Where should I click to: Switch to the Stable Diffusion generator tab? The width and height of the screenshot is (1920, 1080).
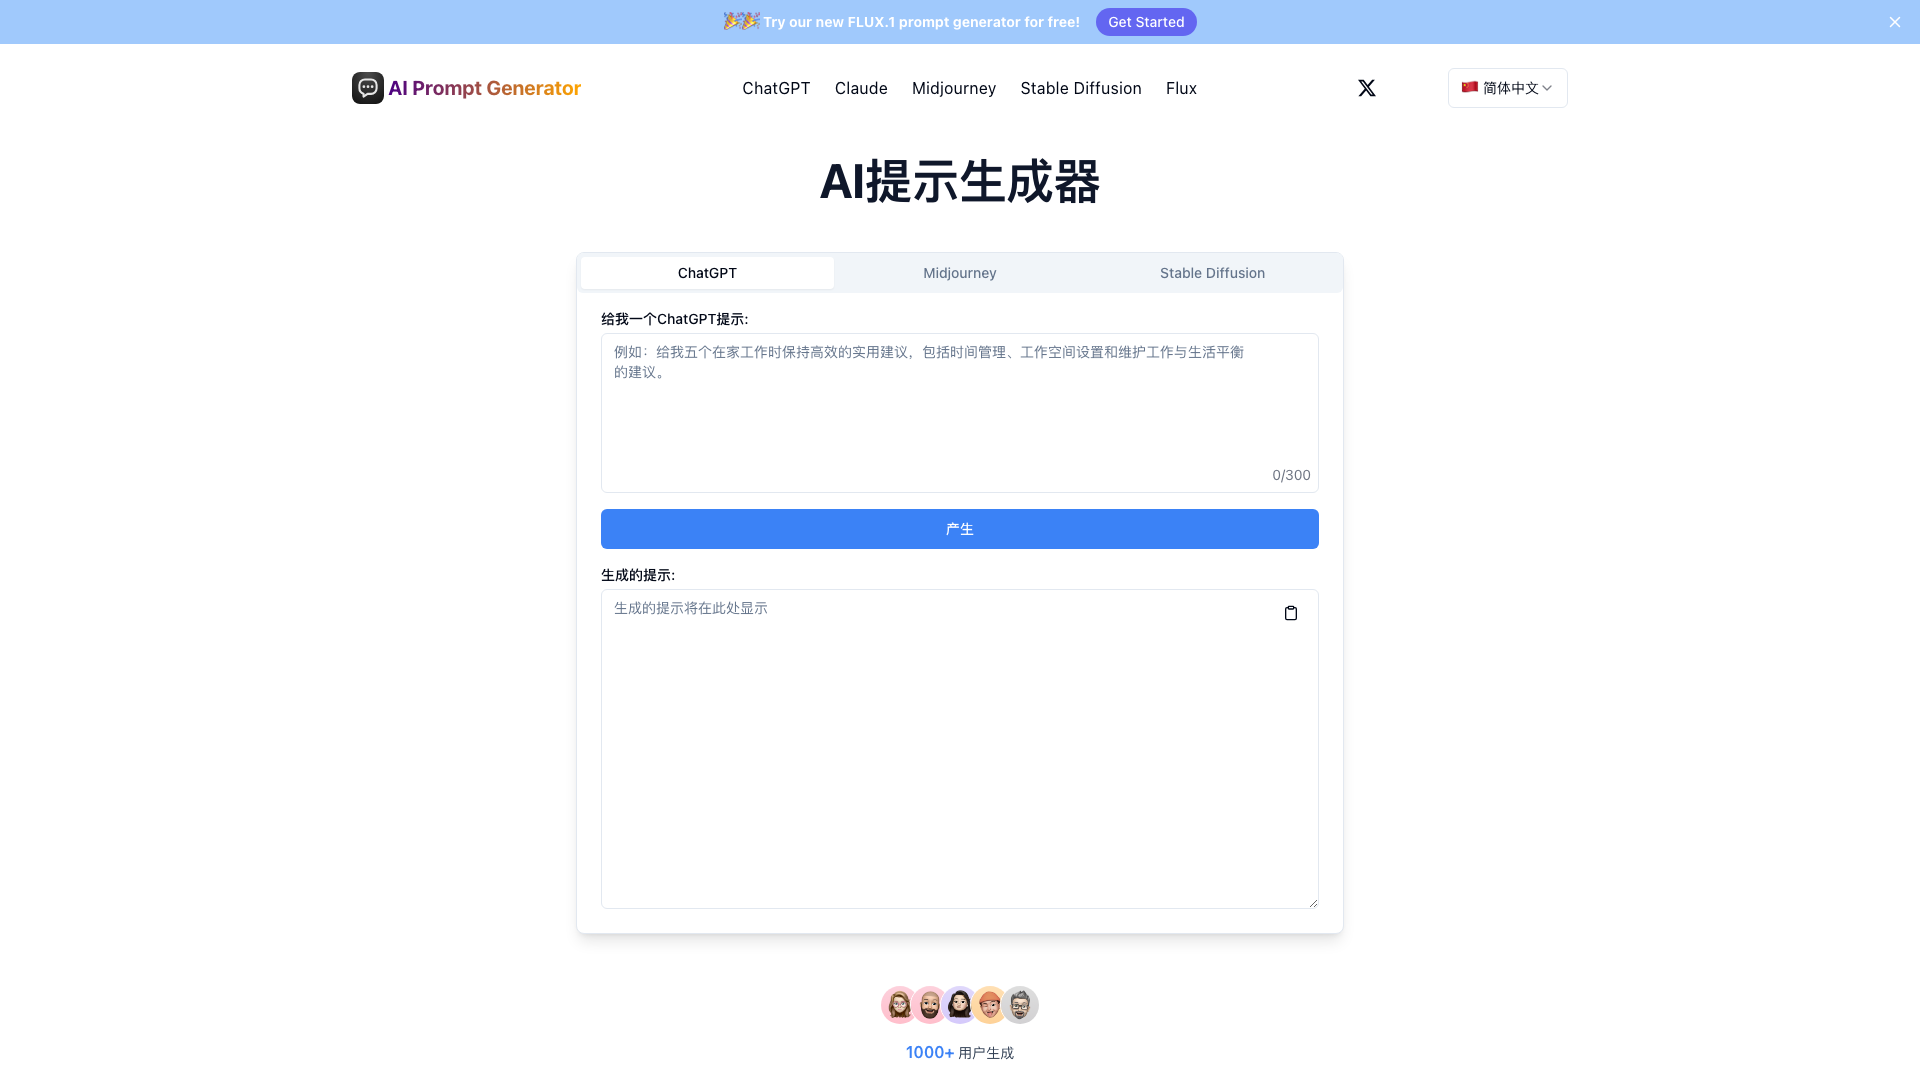(1212, 273)
